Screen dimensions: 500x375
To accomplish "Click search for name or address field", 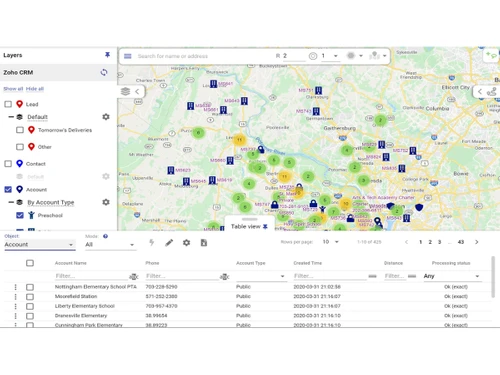I will (203, 56).
